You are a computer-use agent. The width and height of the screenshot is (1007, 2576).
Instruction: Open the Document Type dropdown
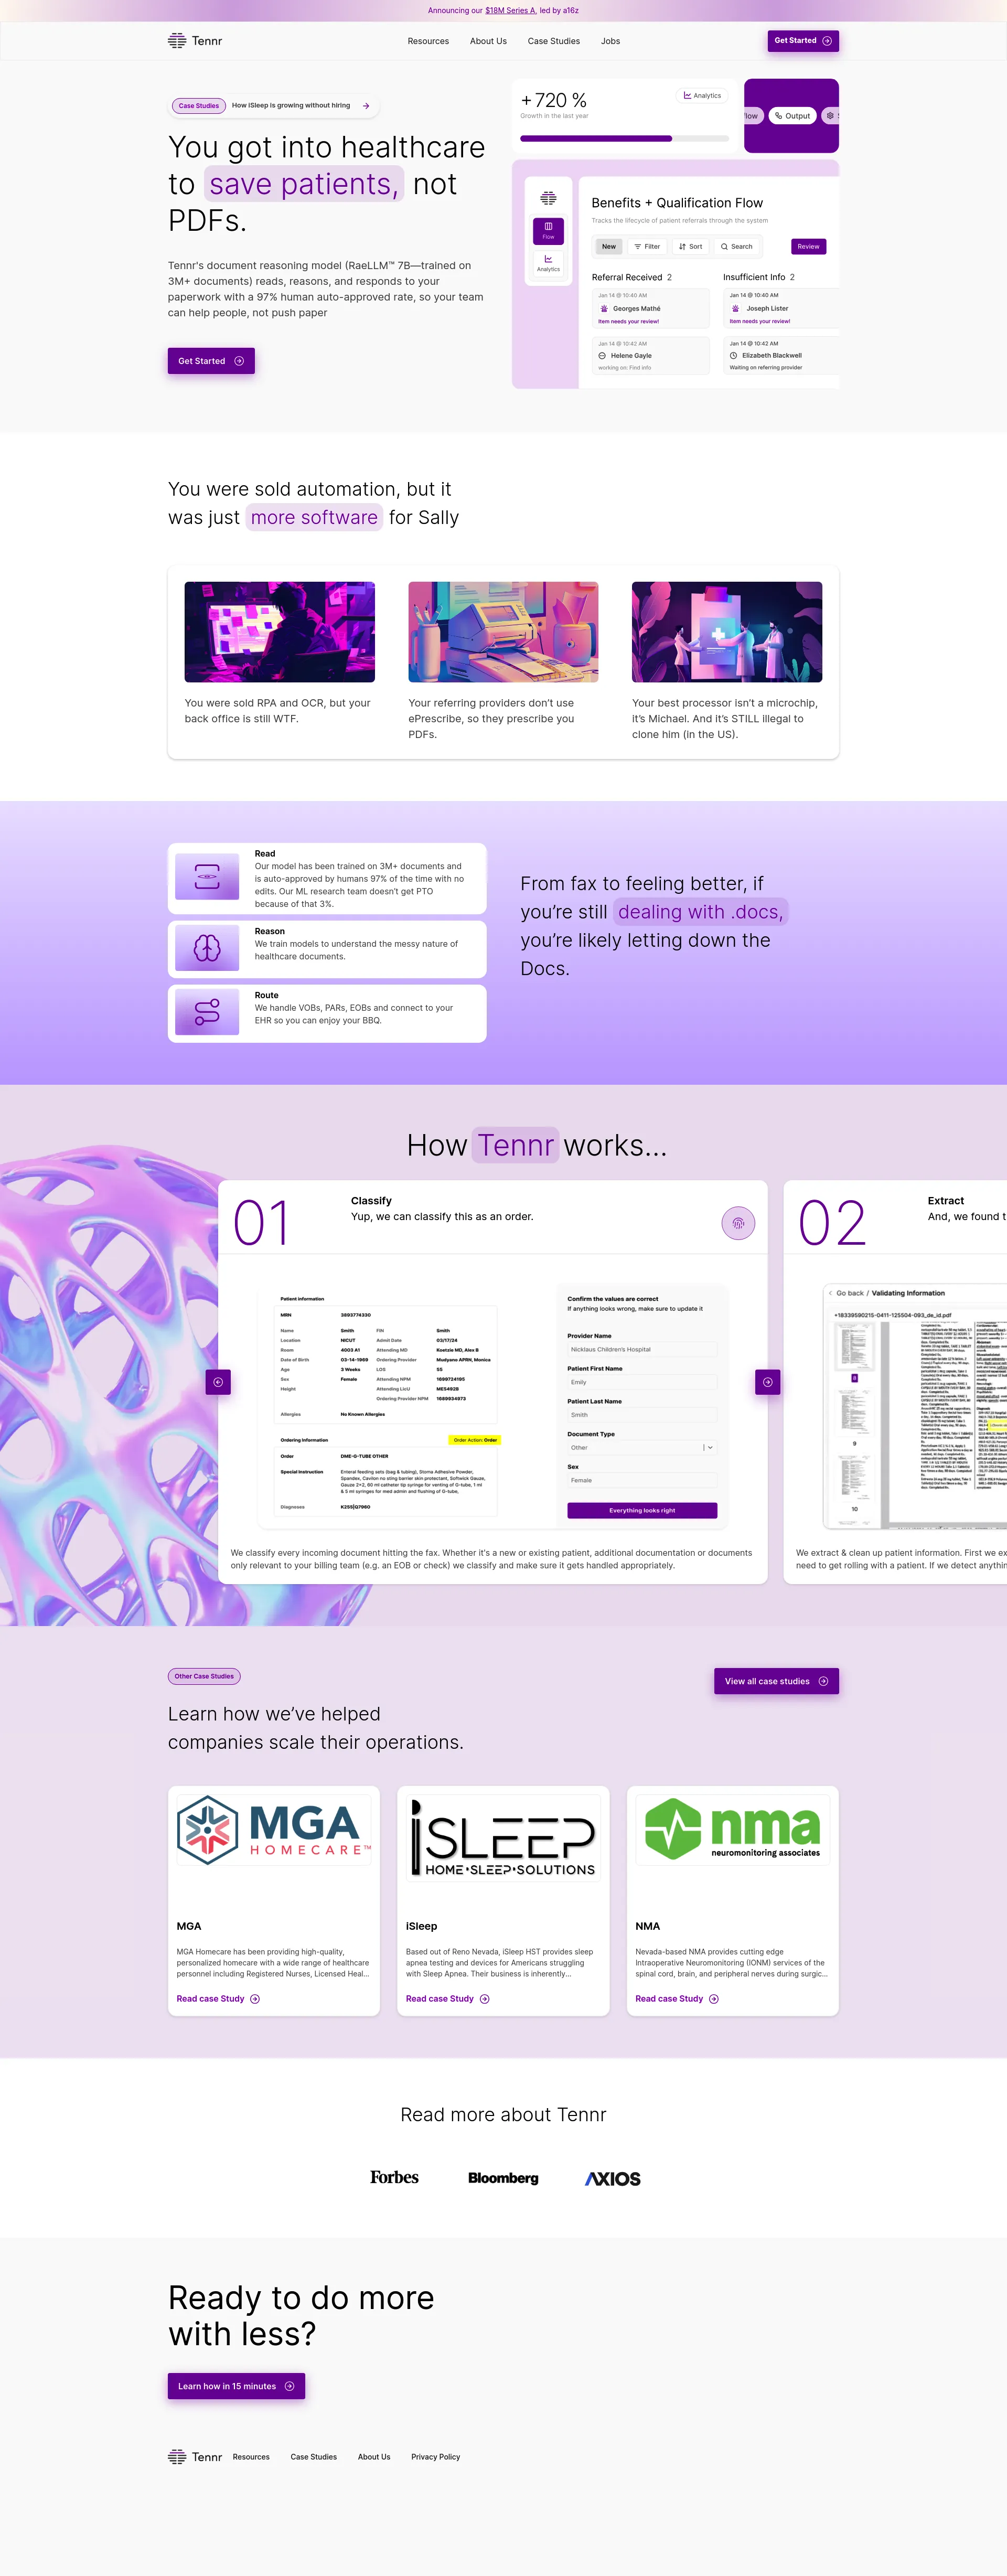[642, 1447]
